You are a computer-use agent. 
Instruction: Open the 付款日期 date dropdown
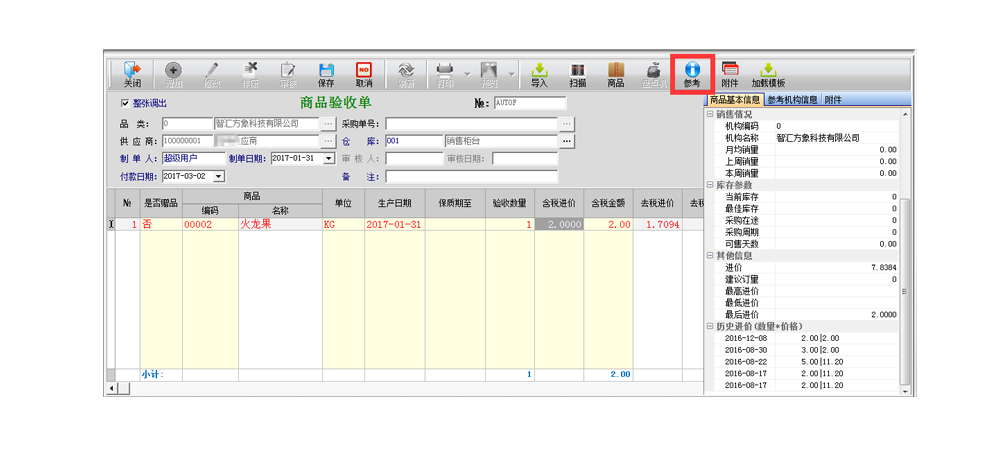tap(219, 176)
